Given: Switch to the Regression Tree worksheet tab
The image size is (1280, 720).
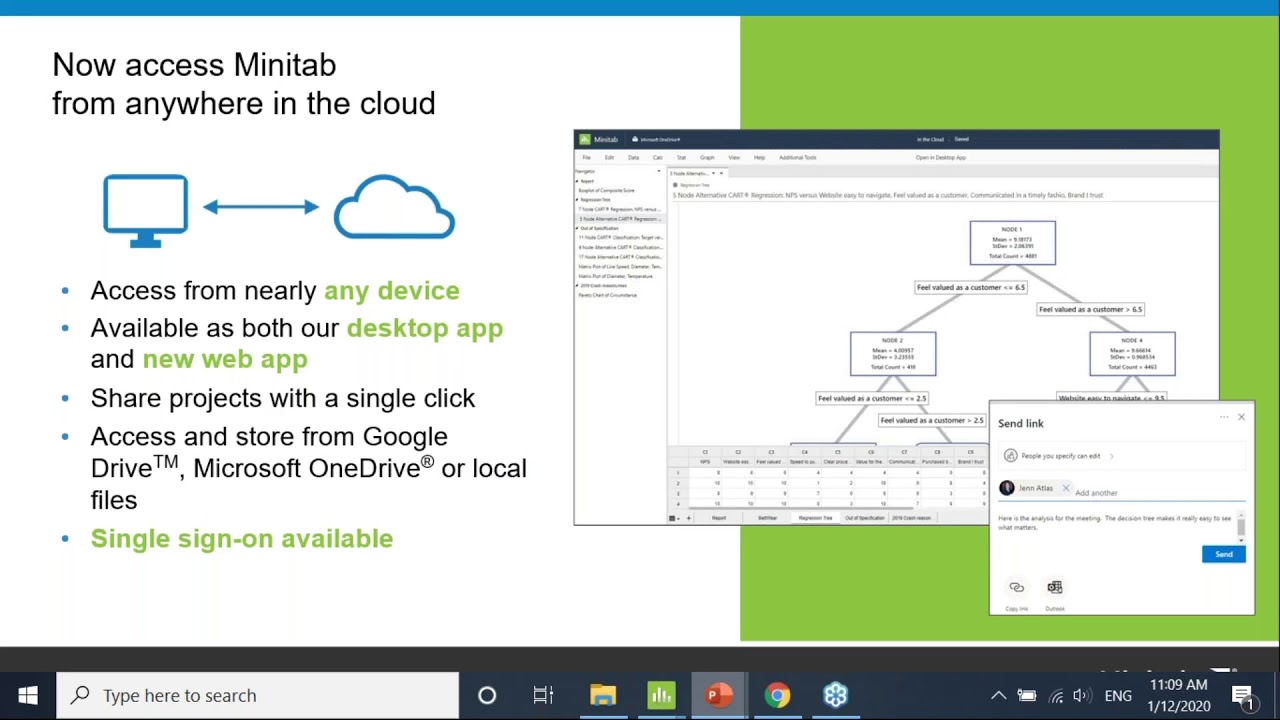Looking at the screenshot, I should click(815, 518).
